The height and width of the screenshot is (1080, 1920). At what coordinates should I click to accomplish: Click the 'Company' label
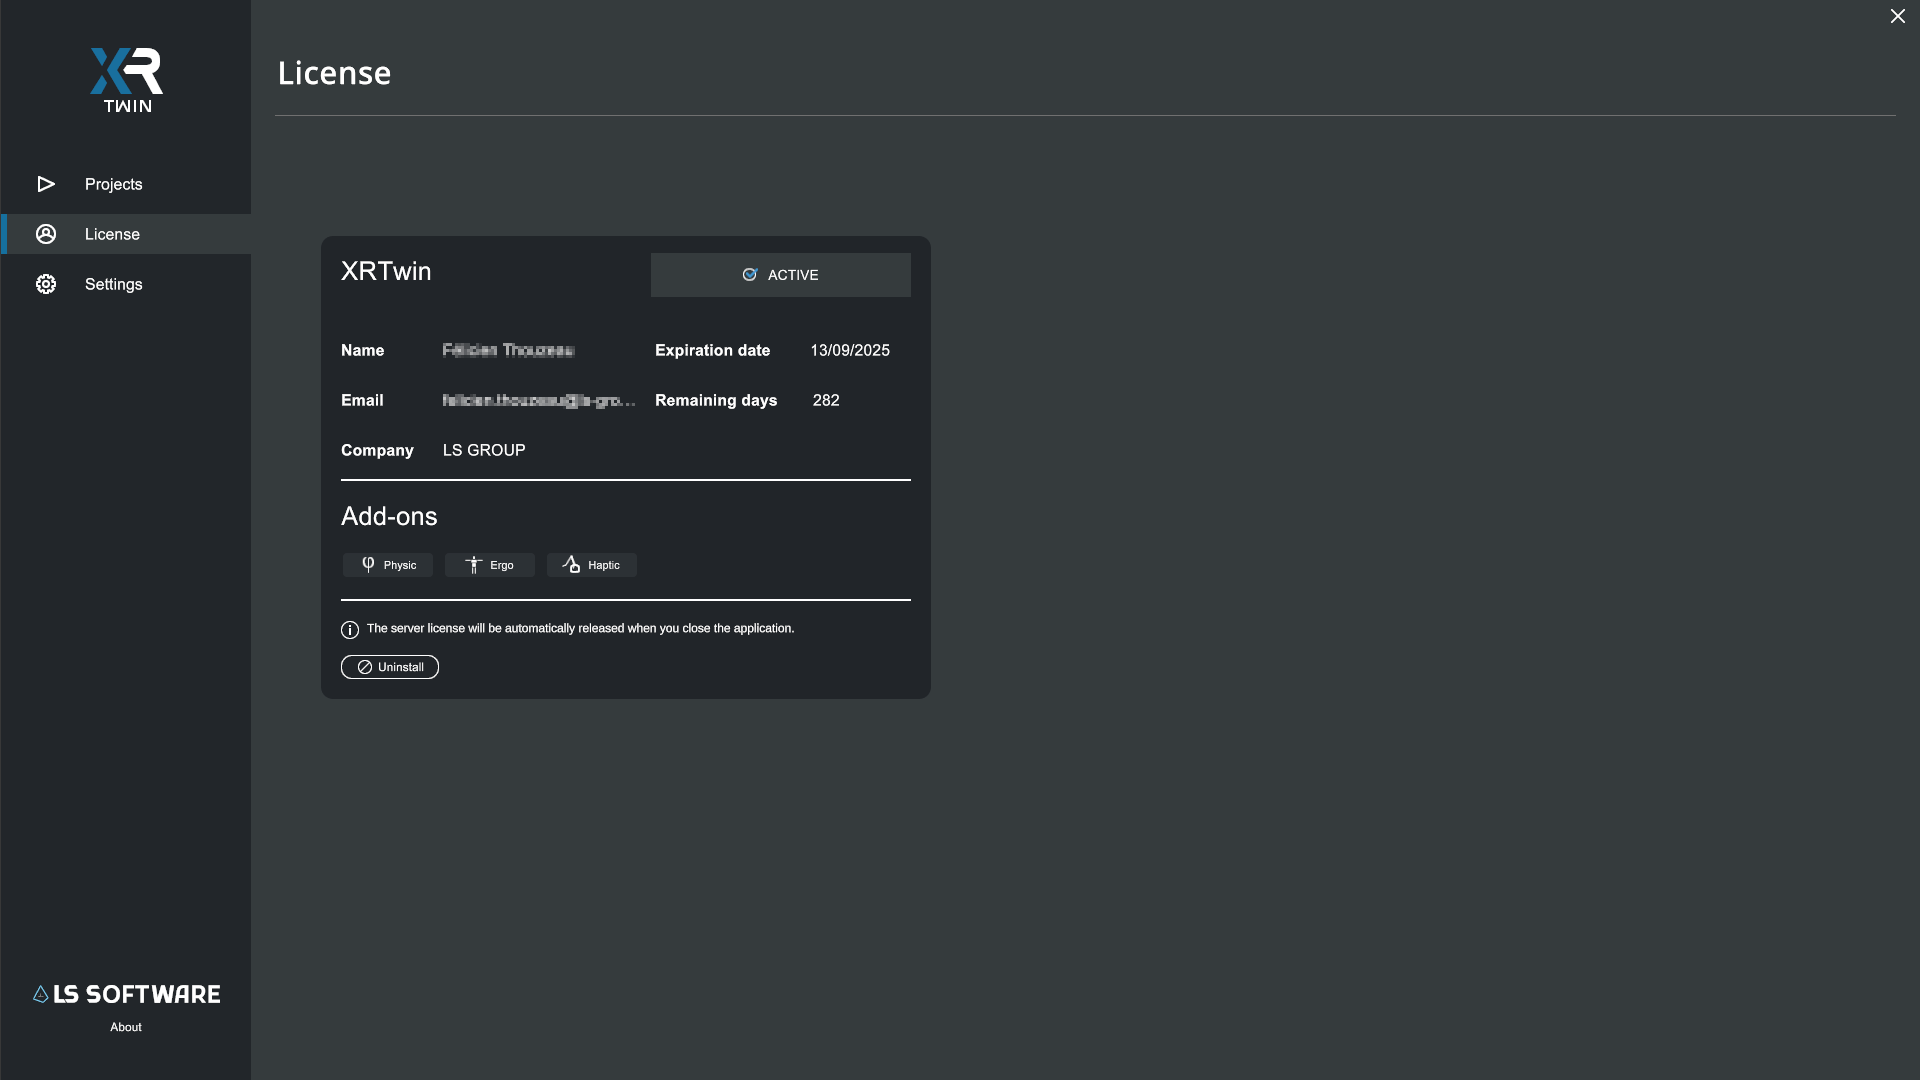click(x=377, y=450)
